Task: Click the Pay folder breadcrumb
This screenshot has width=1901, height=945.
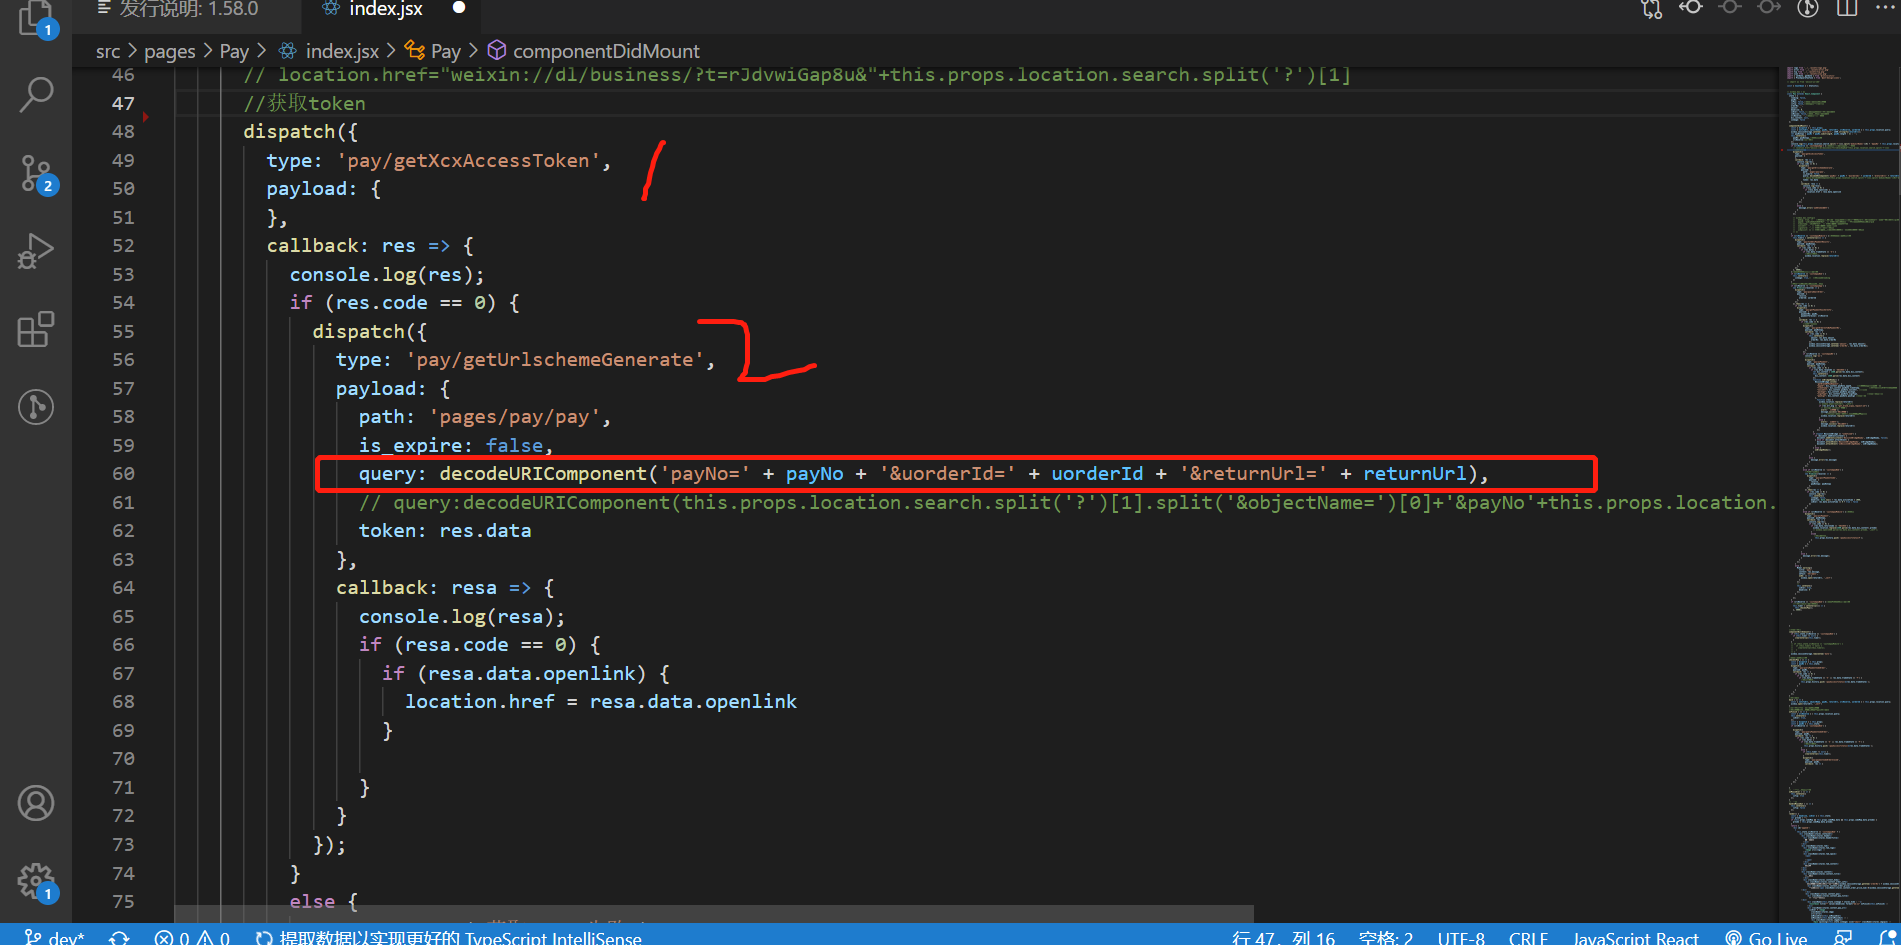Action: tap(234, 51)
